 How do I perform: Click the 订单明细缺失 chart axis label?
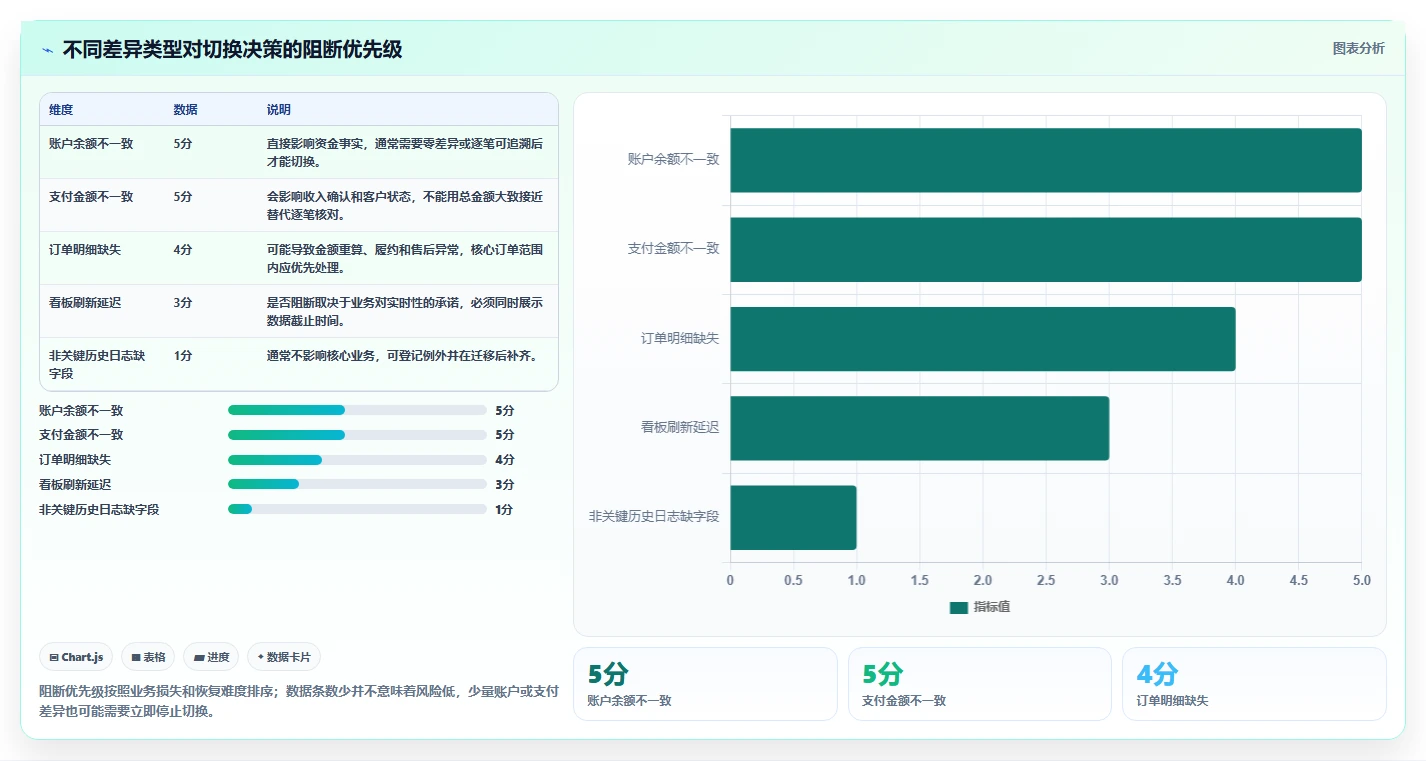point(680,338)
